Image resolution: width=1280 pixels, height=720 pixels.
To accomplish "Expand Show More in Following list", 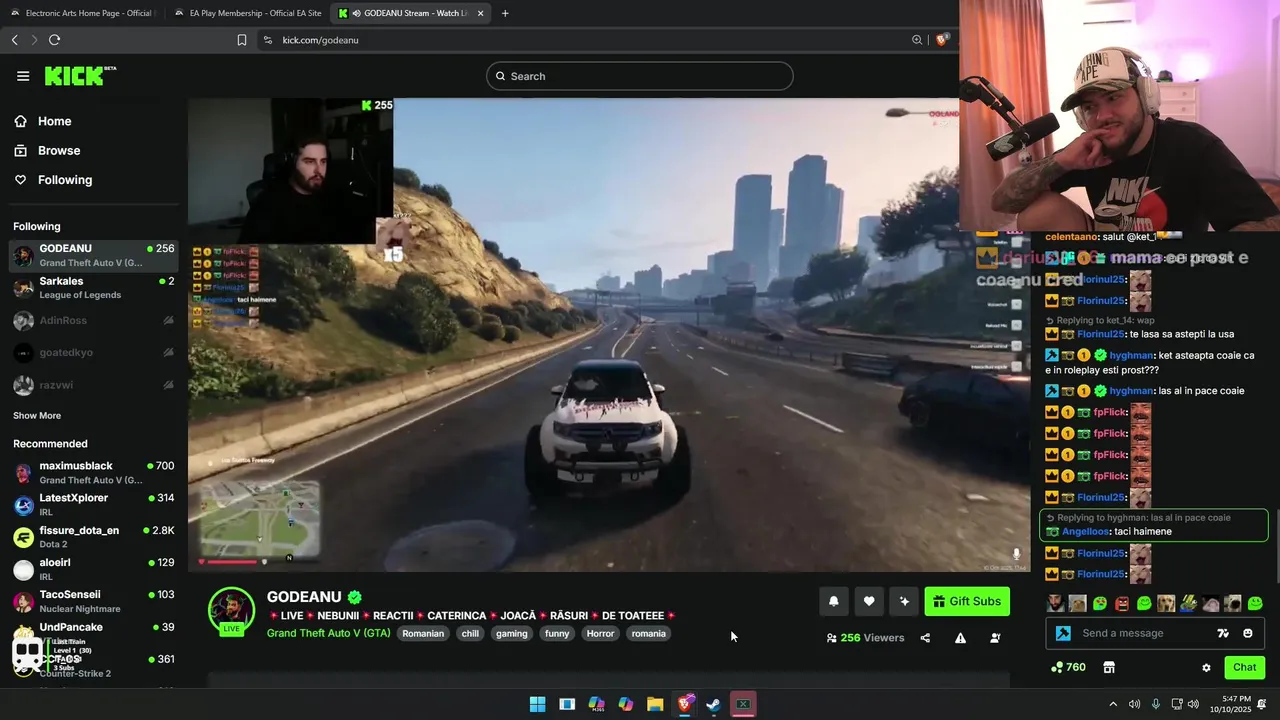I will pos(37,416).
